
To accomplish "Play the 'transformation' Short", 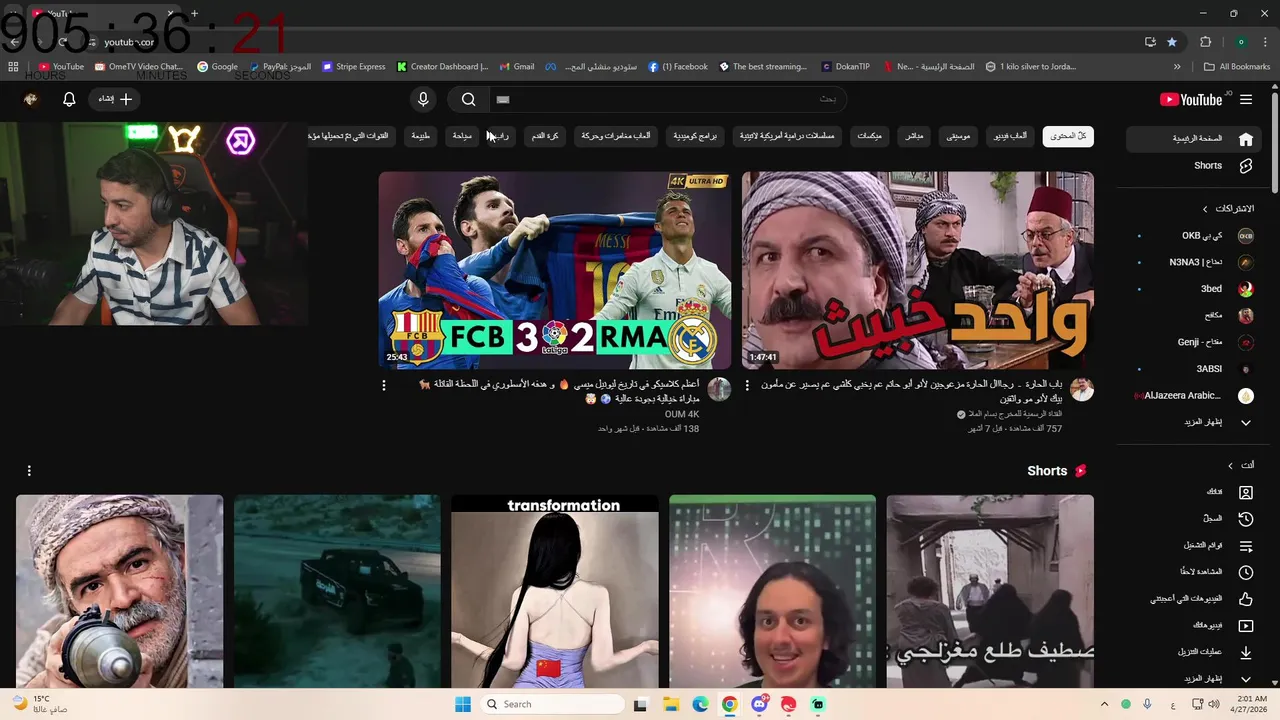I will tap(555, 591).
